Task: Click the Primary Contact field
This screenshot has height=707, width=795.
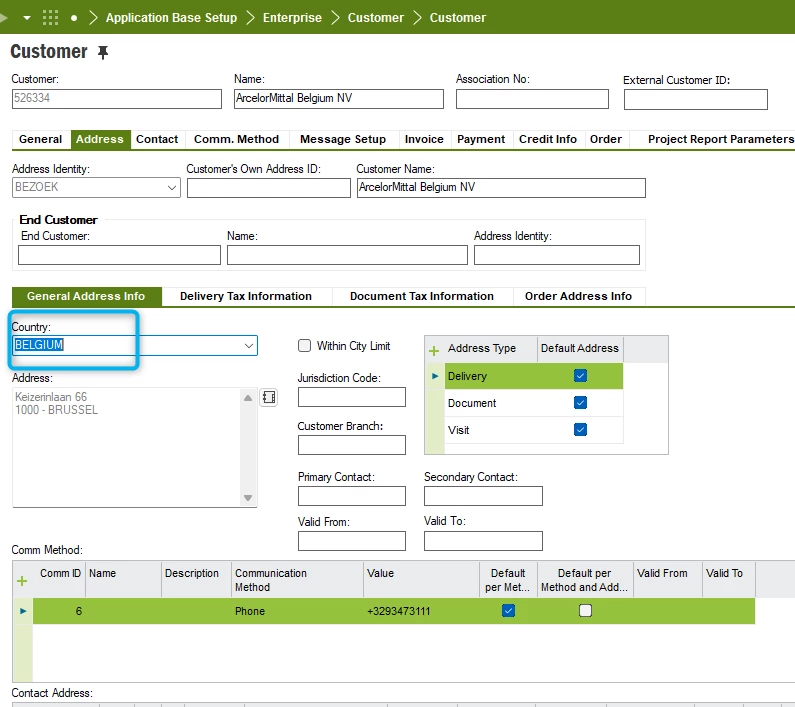Action: click(x=352, y=496)
